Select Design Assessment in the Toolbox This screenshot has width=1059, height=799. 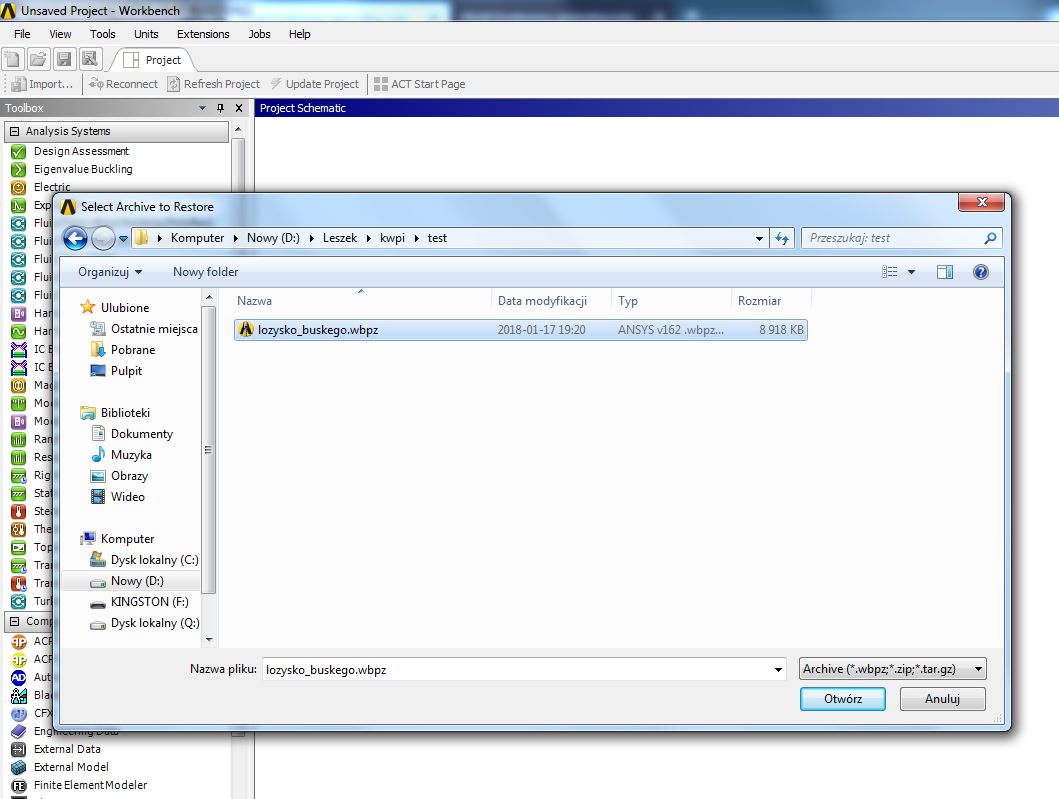pyautogui.click(x=81, y=151)
